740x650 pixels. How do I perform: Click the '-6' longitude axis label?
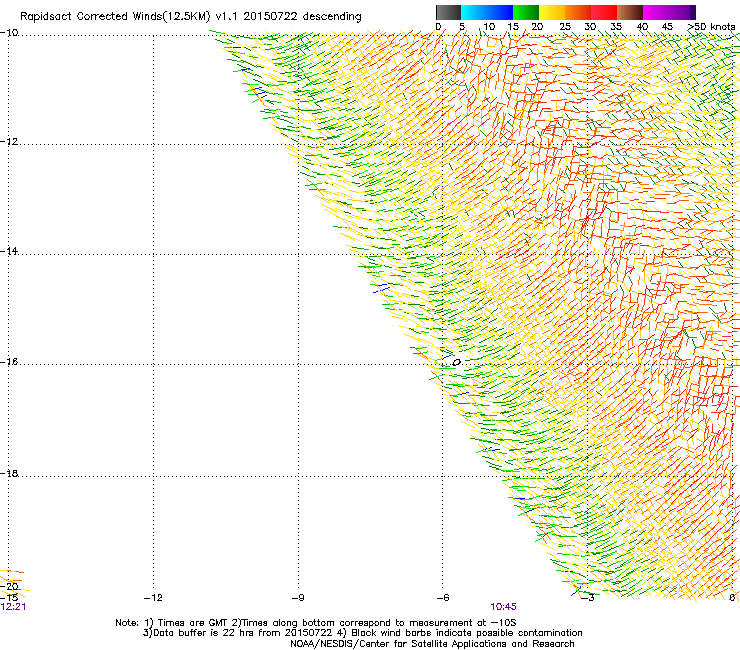(x=443, y=598)
